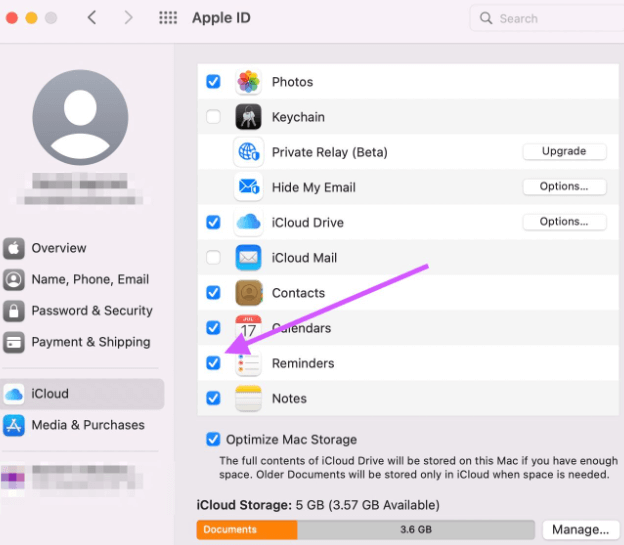Click the Private Relay (Beta) label
The width and height of the screenshot is (624, 545).
330,152
